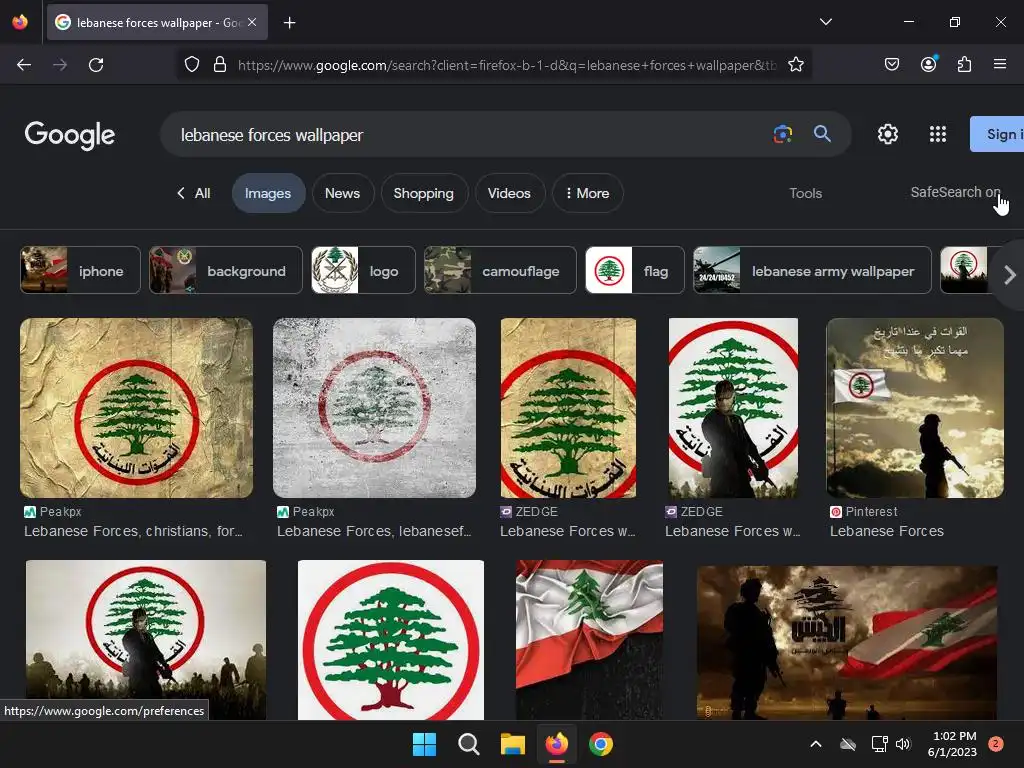Expand the list all tabs chevron
The width and height of the screenshot is (1024, 768).
(825, 22)
